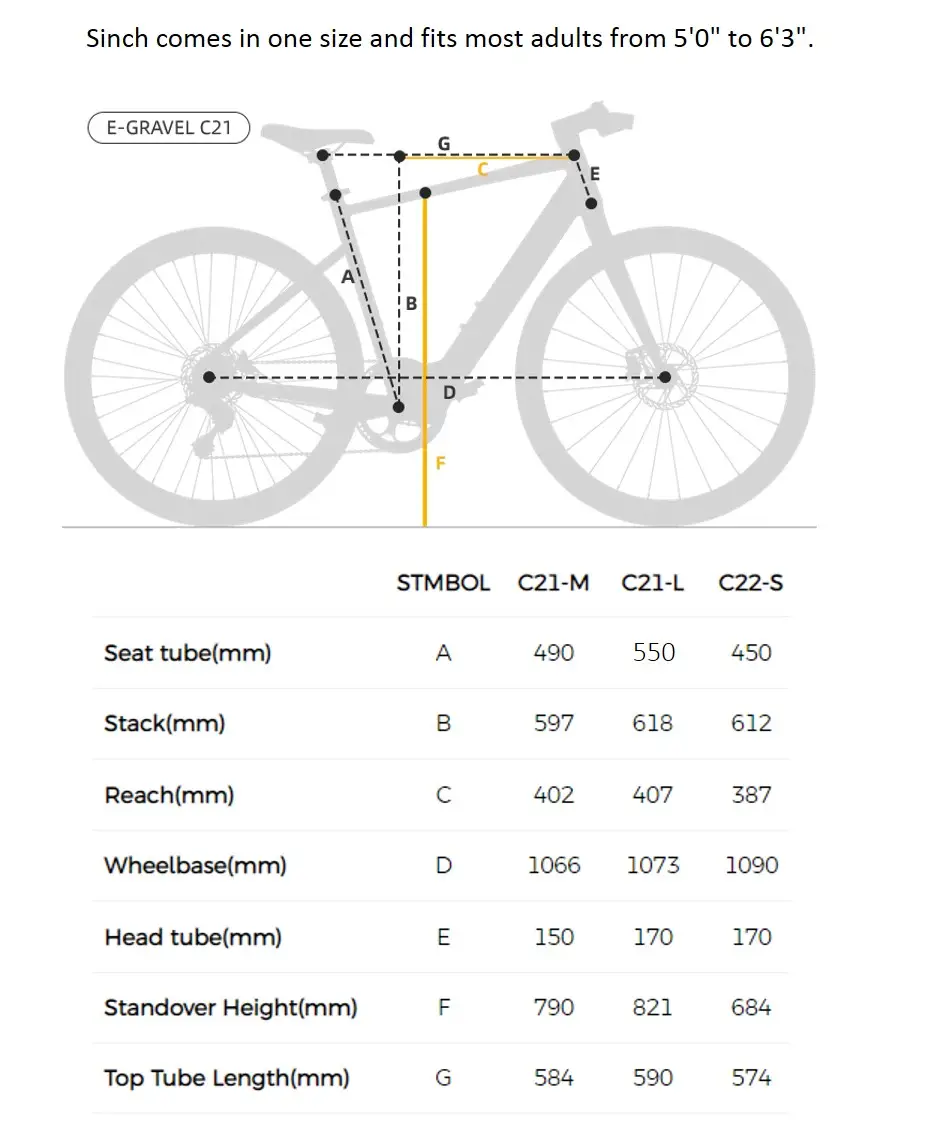The height and width of the screenshot is (1126, 929).
Task: Click the Wheelbase(mm) row label
Action: (x=195, y=865)
